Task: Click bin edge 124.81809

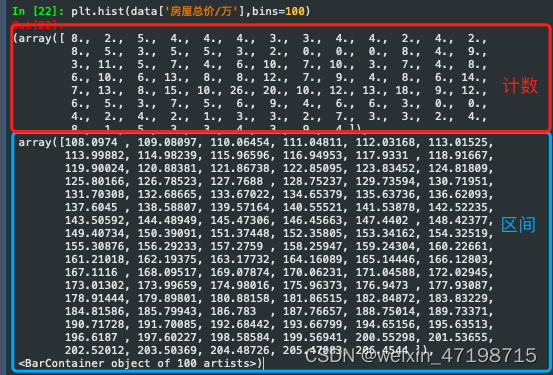Action: click(x=458, y=168)
